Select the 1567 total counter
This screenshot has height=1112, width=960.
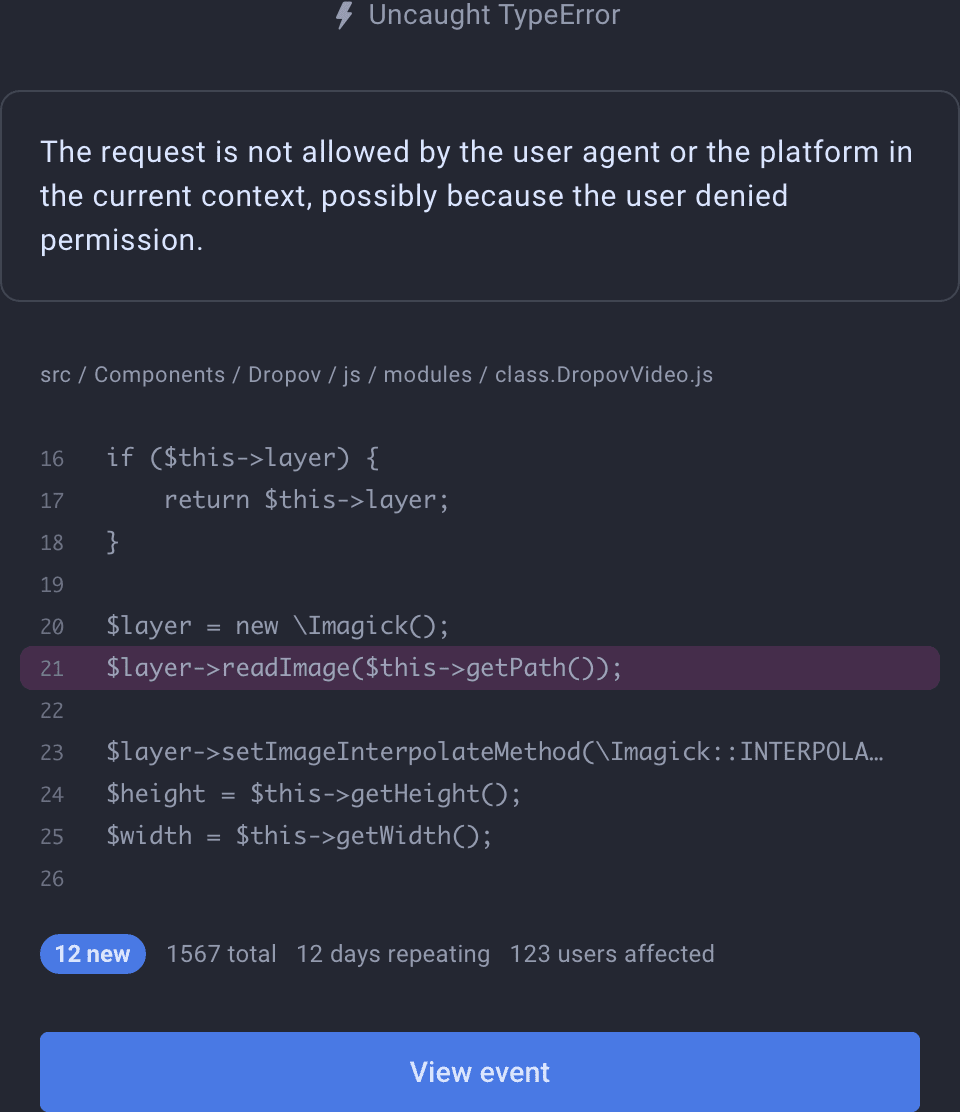[222, 954]
